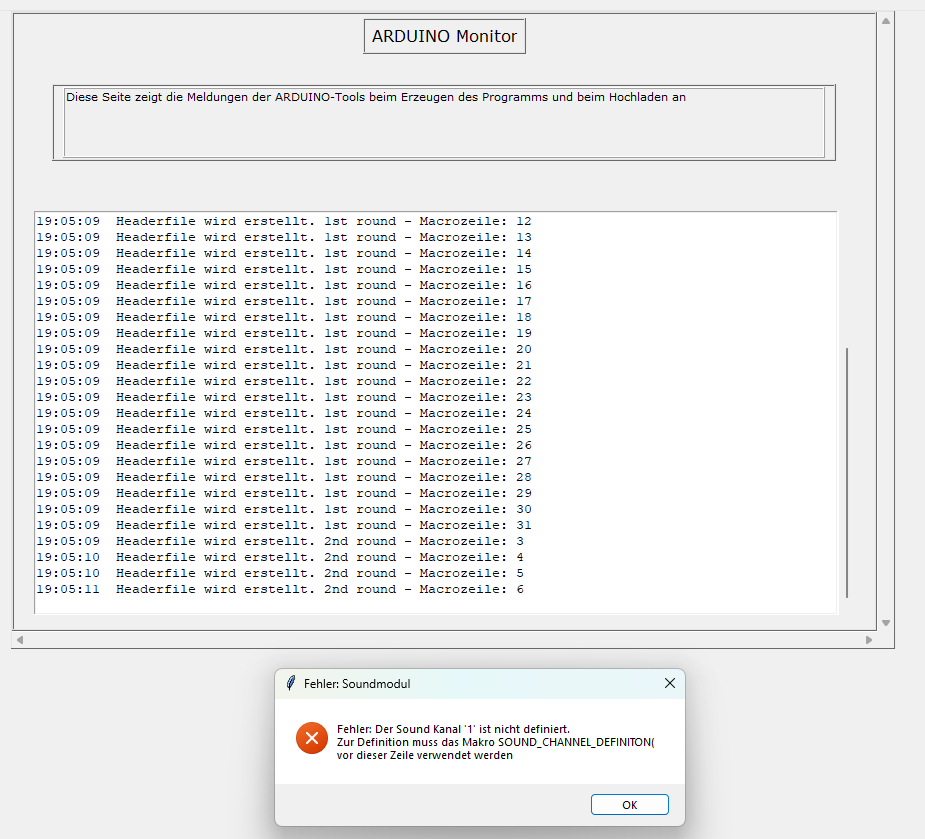Click log line 1st round Macrozeile: 20
This screenshot has width=925, height=839.
coord(284,349)
